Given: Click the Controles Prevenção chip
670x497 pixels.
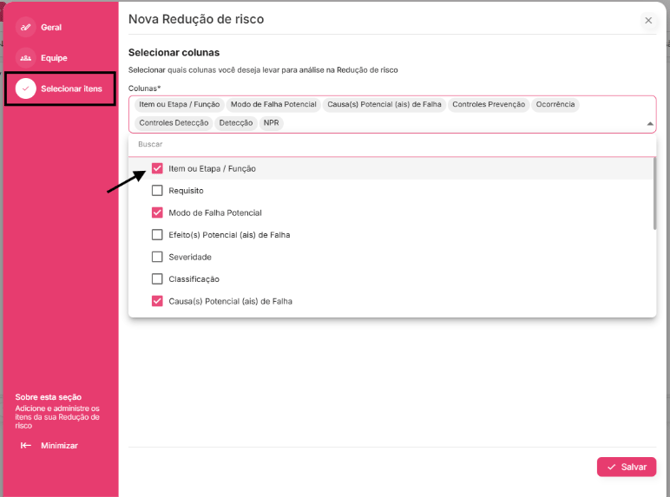Looking at the screenshot, I should tap(488, 104).
